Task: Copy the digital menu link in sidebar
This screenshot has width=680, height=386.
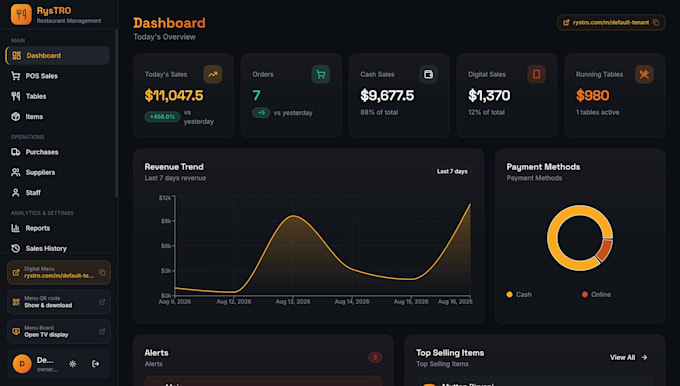Action: [x=102, y=272]
